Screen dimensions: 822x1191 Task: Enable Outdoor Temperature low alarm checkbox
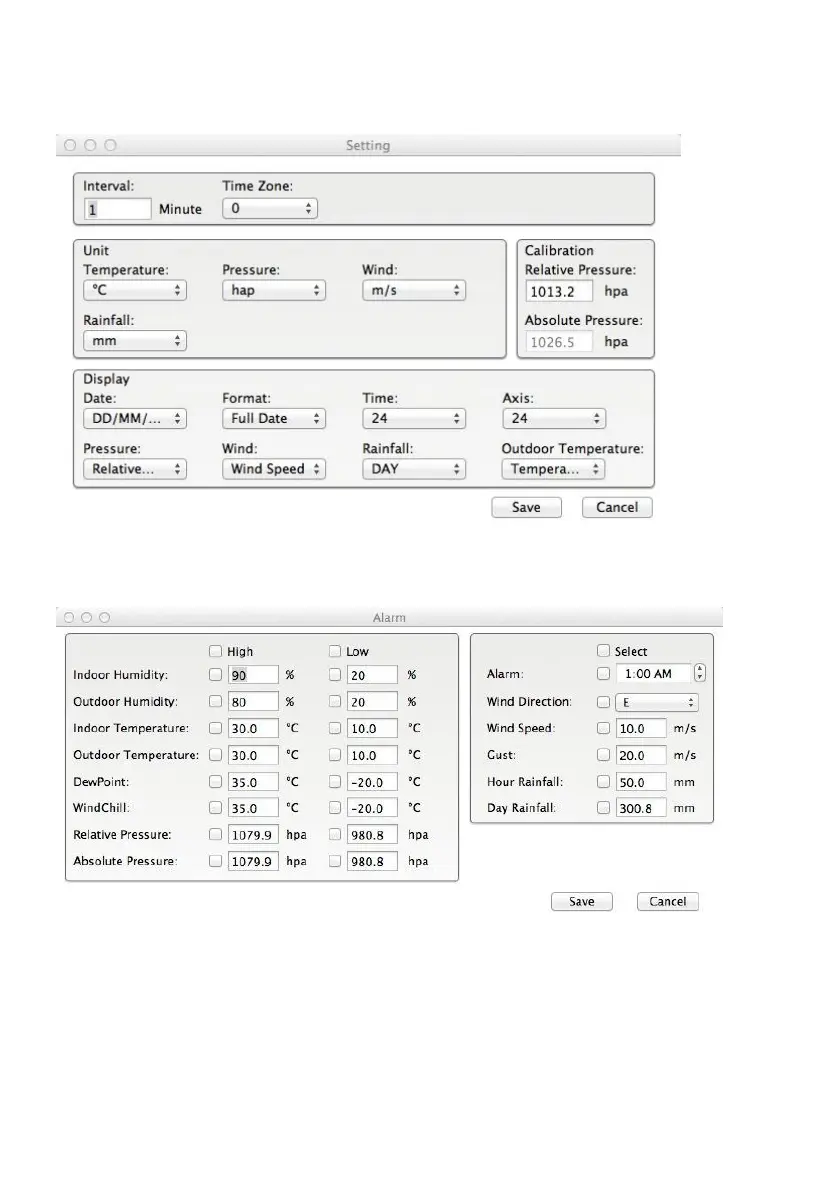[x=335, y=755]
